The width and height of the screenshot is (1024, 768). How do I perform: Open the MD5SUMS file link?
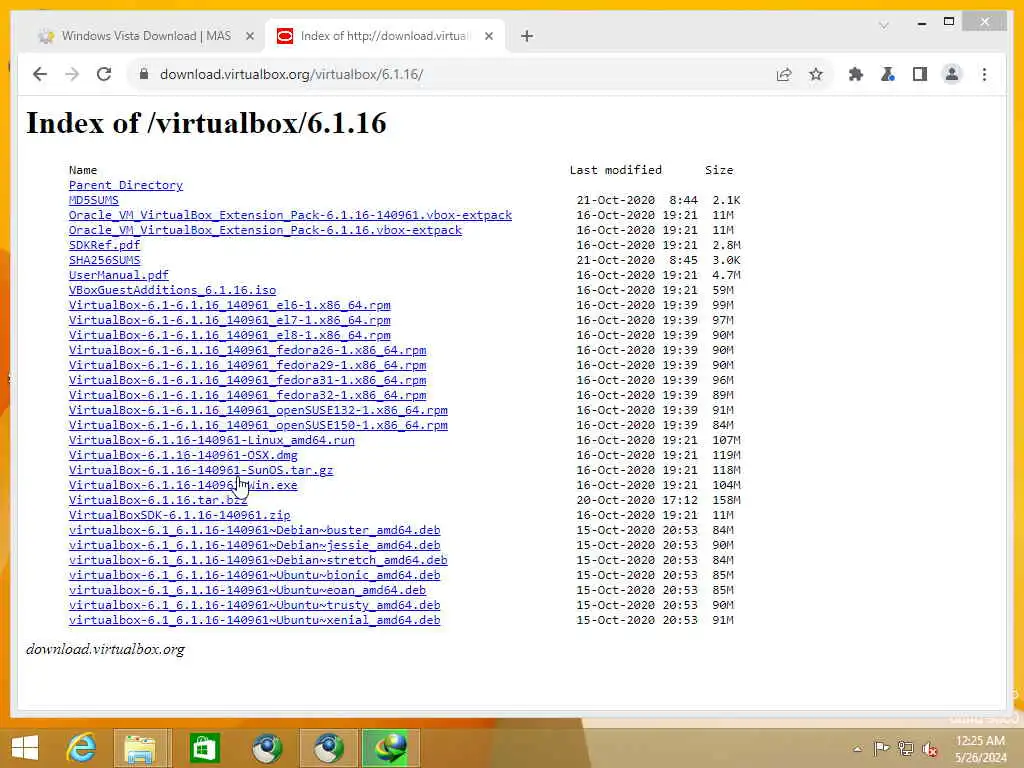[x=93, y=200]
